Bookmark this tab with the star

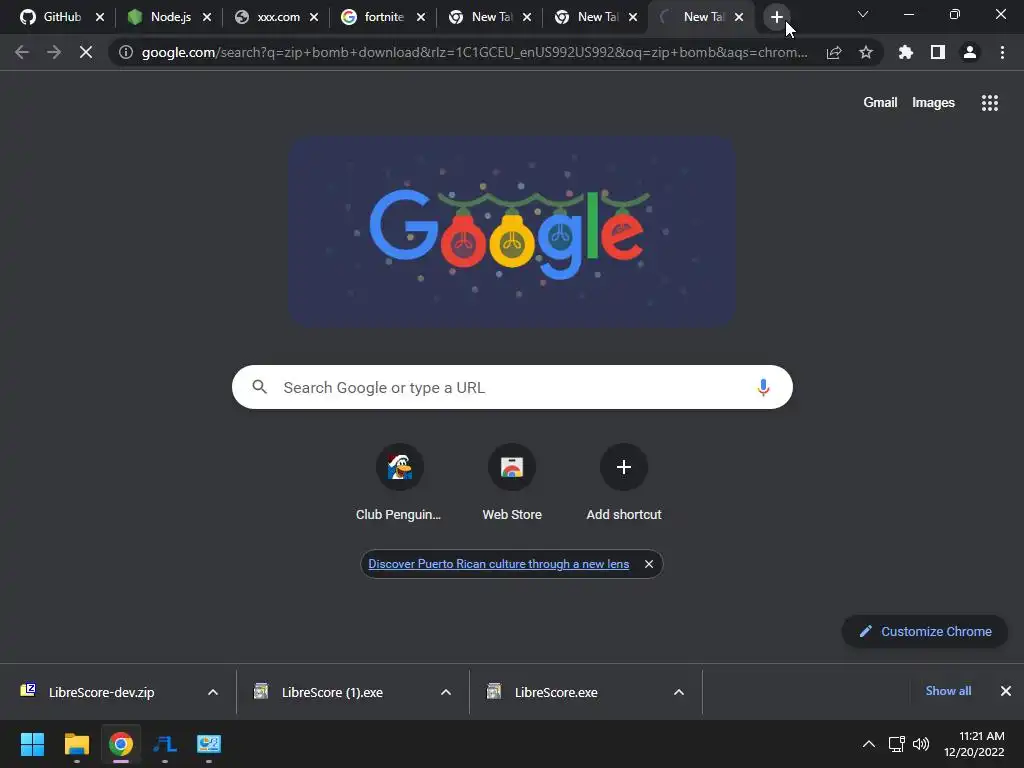[866, 52]
